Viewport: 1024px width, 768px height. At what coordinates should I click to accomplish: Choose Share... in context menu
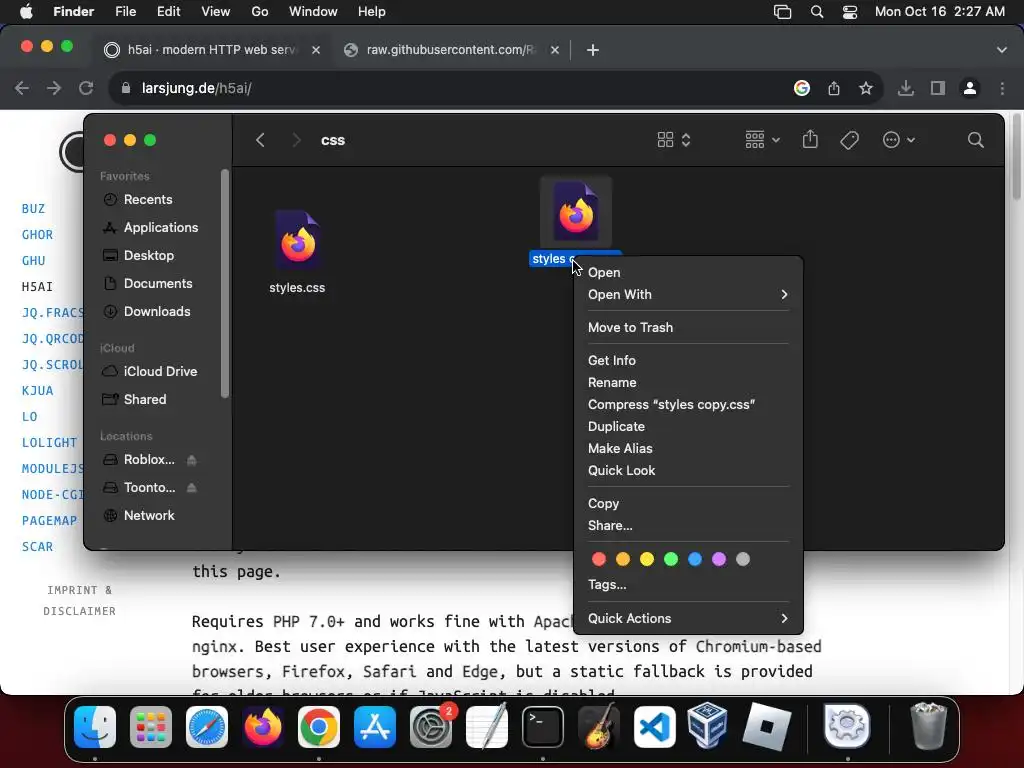point(688,526)
